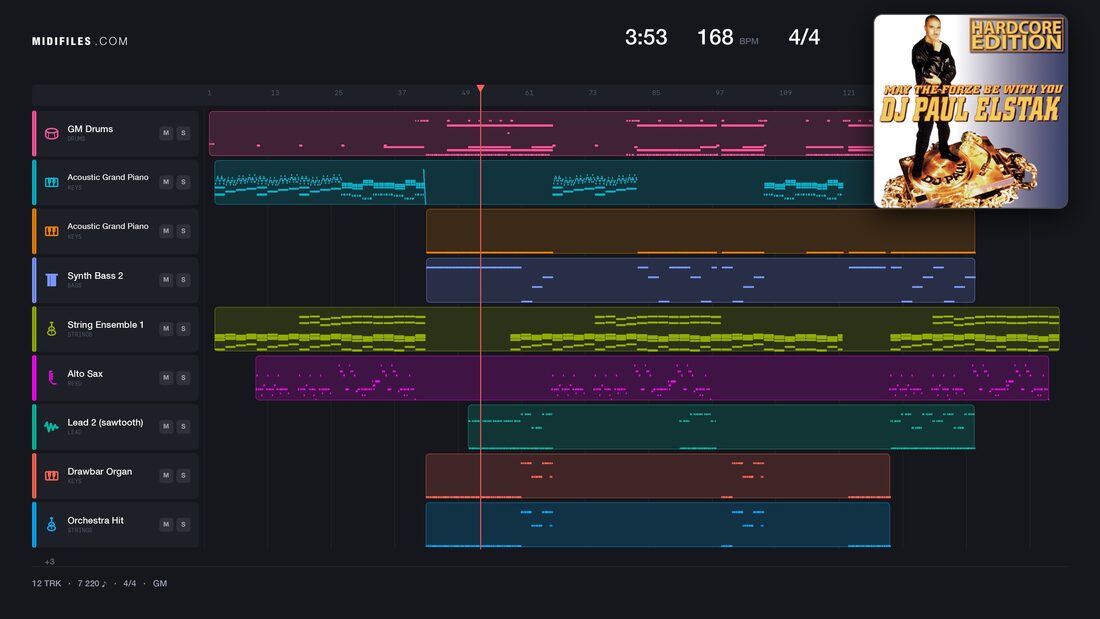Select the Lead 2 (sawtooth) track name

point(105,422)
